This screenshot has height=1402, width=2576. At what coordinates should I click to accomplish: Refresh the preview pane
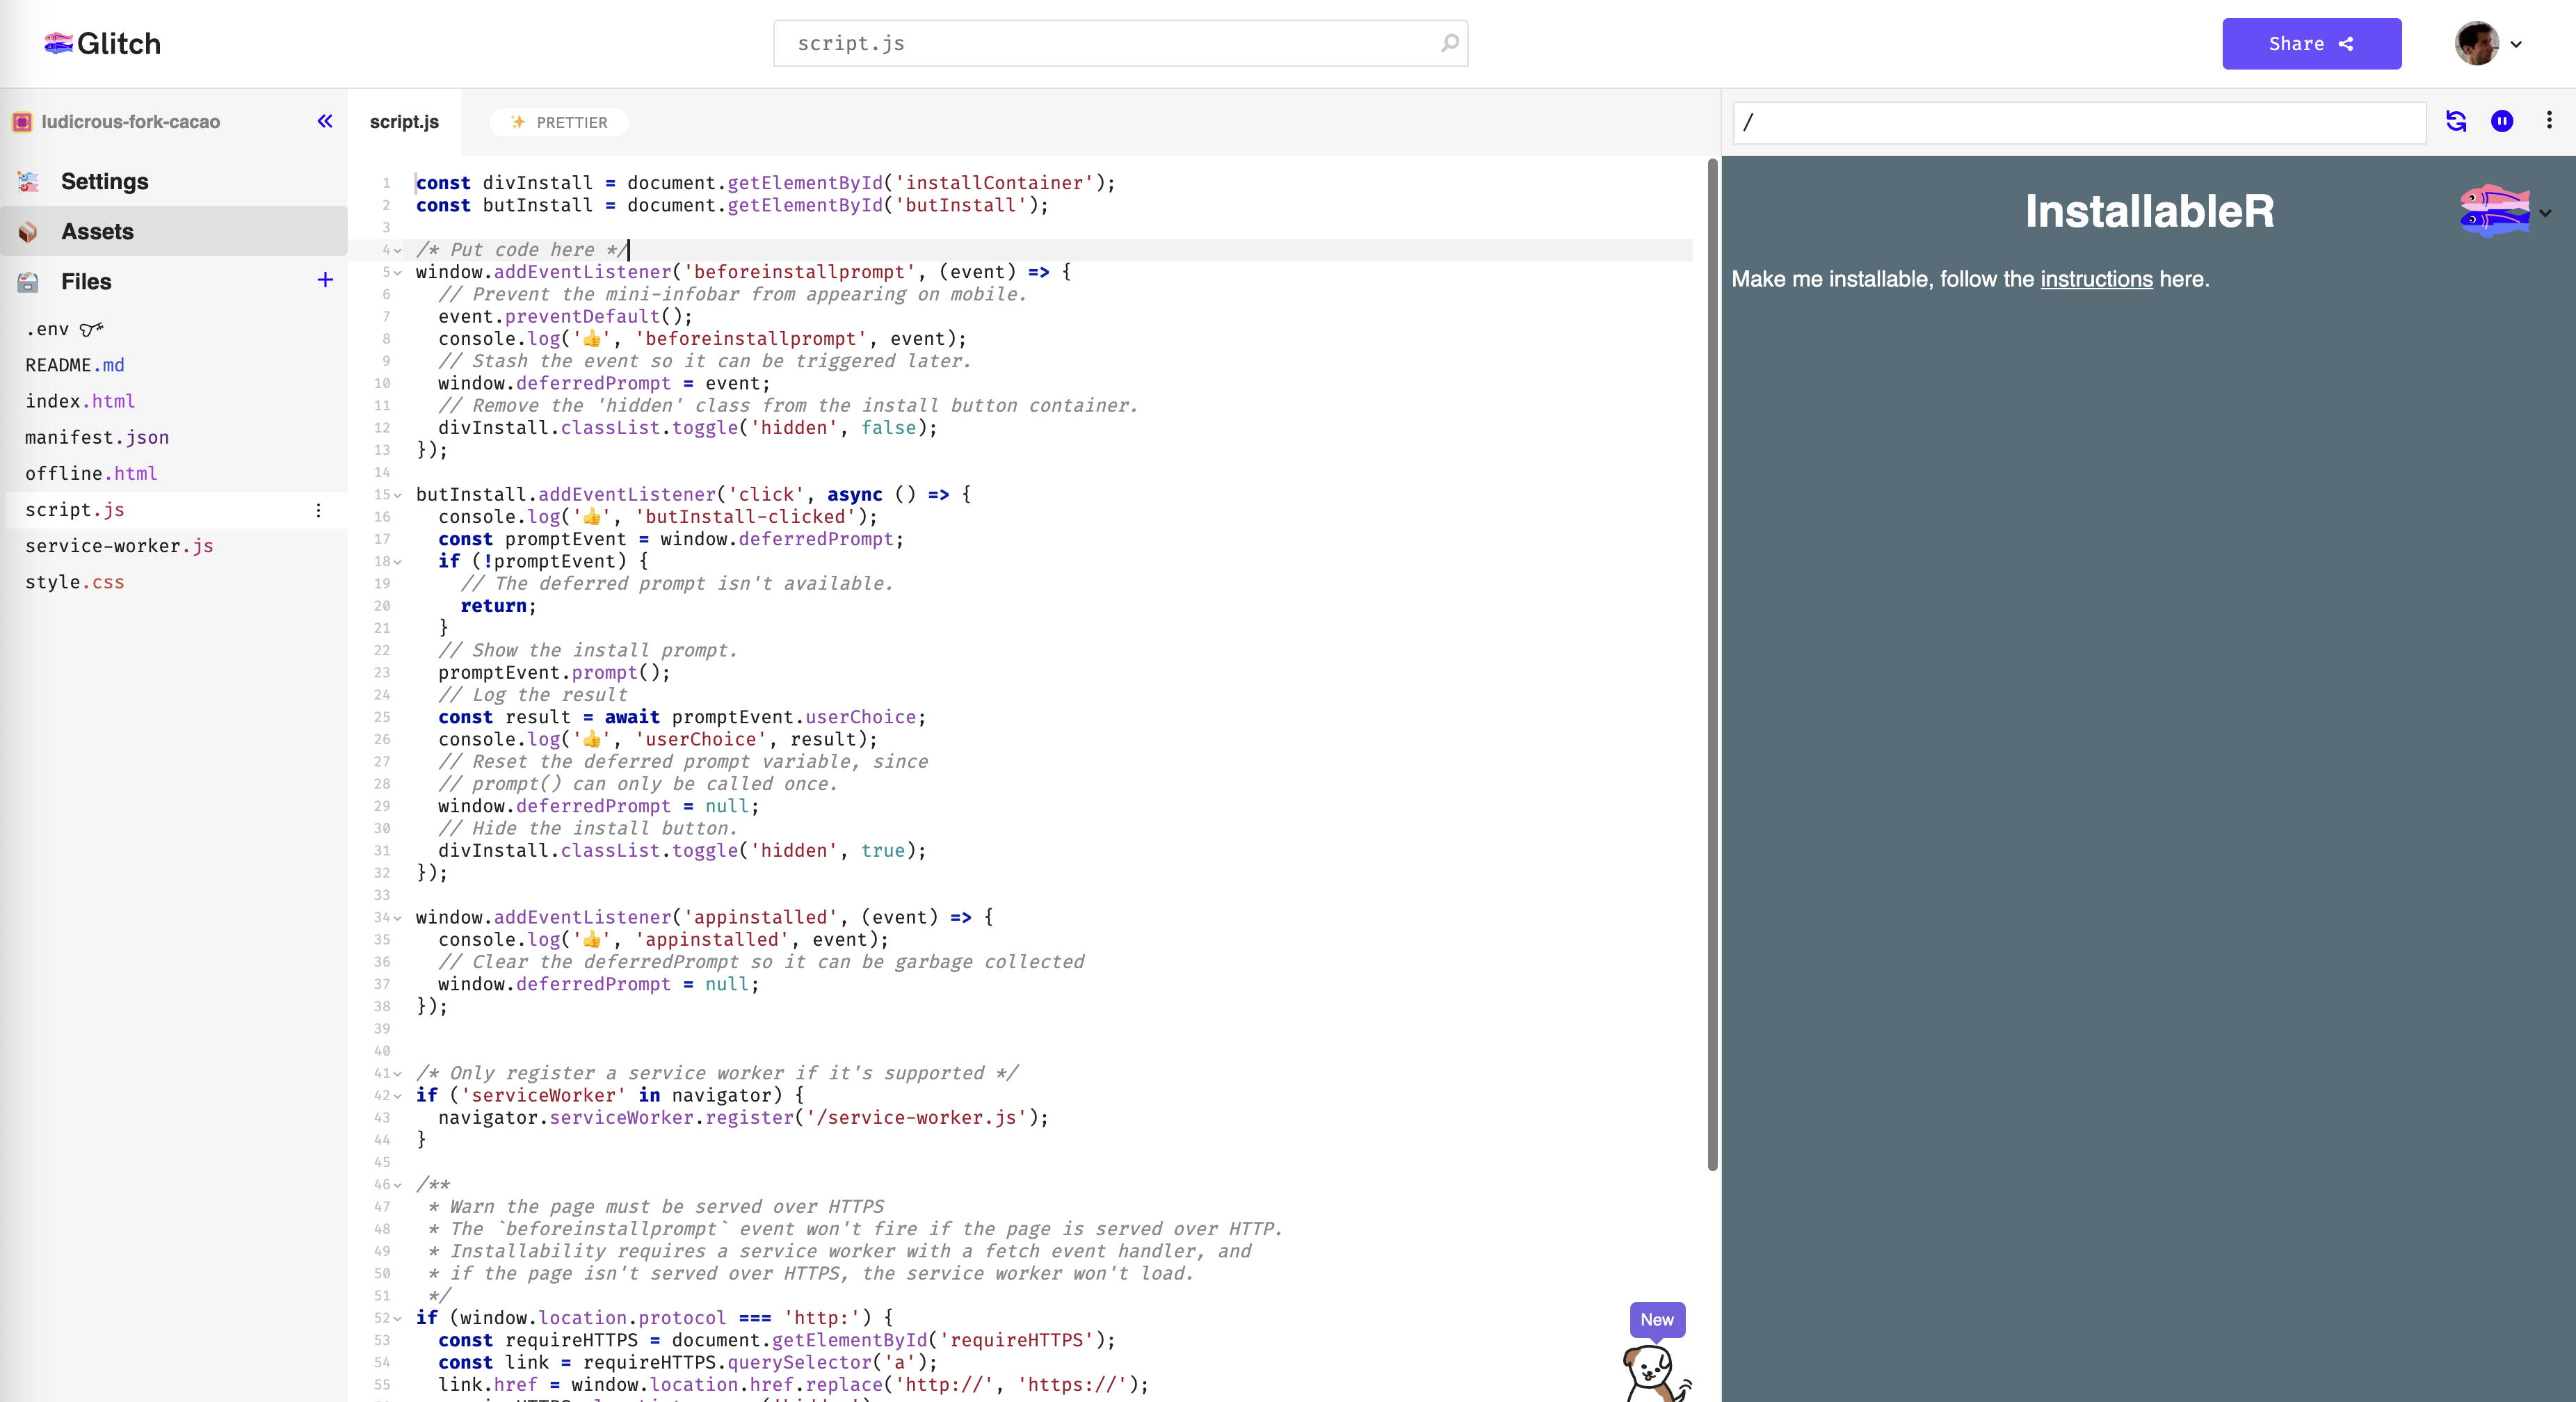pos(2456,121)
